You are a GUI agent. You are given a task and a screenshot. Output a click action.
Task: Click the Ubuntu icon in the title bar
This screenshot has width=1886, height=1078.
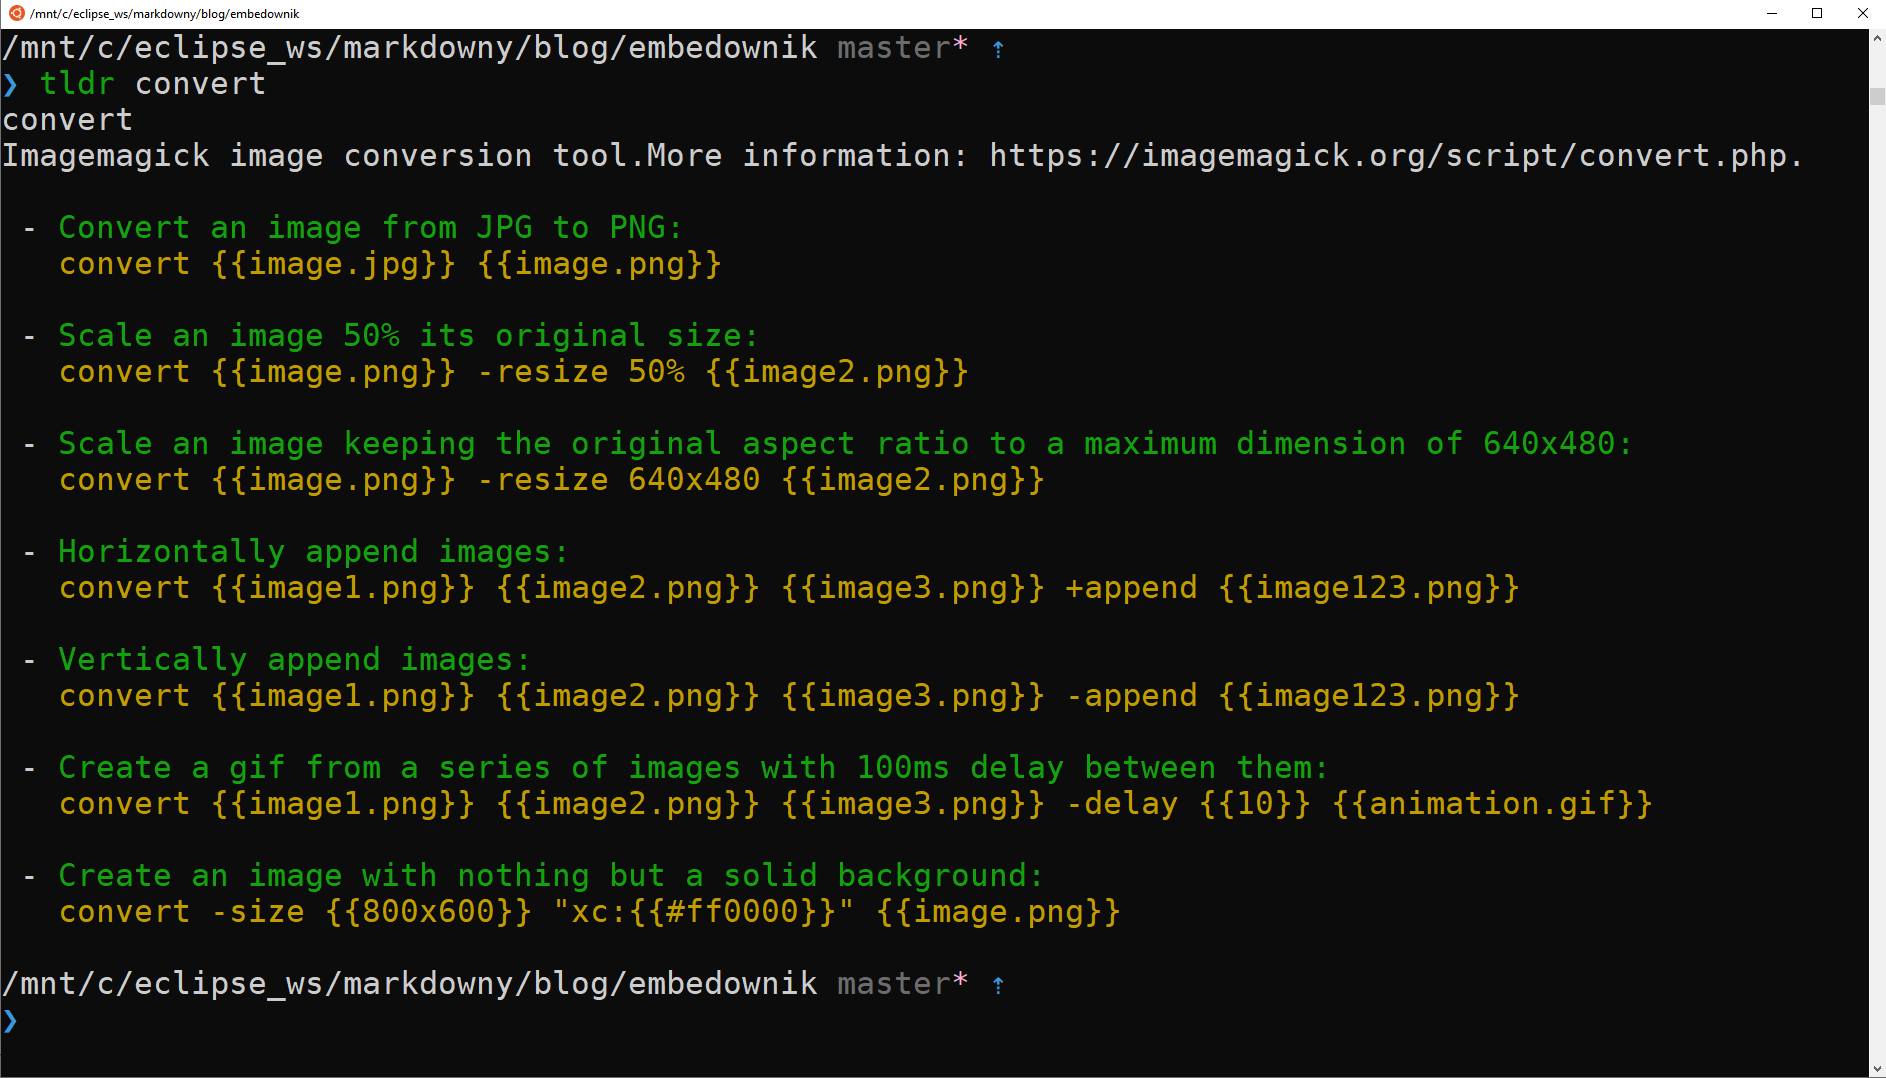[x=16, y=13]
